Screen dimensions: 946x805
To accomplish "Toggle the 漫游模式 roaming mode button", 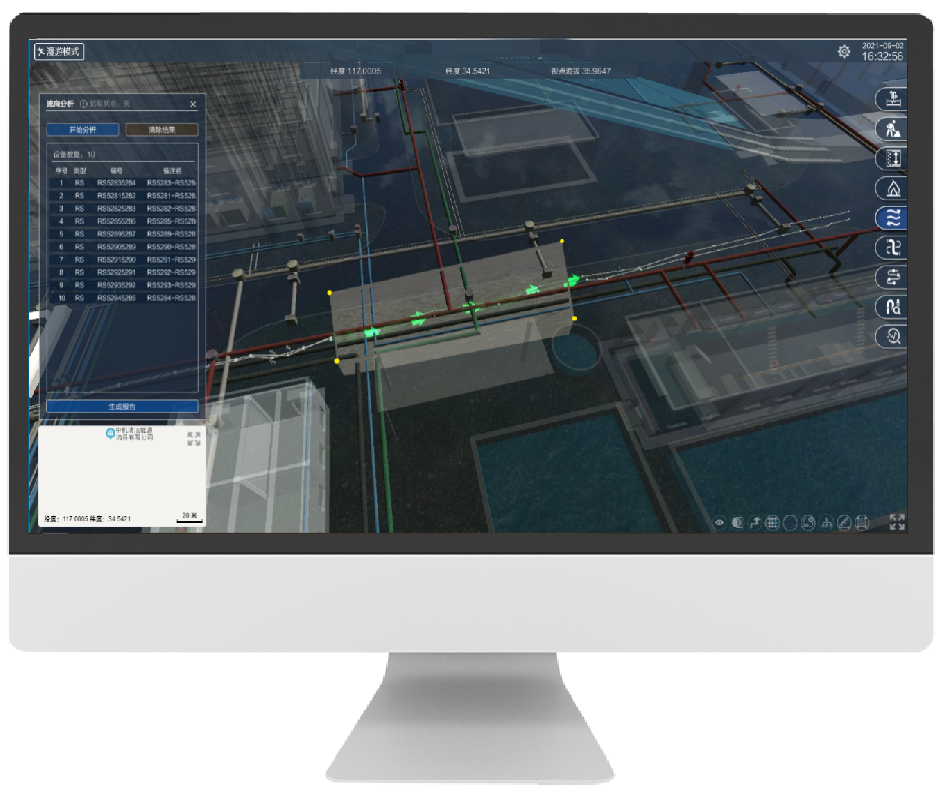I will (58, 52).
